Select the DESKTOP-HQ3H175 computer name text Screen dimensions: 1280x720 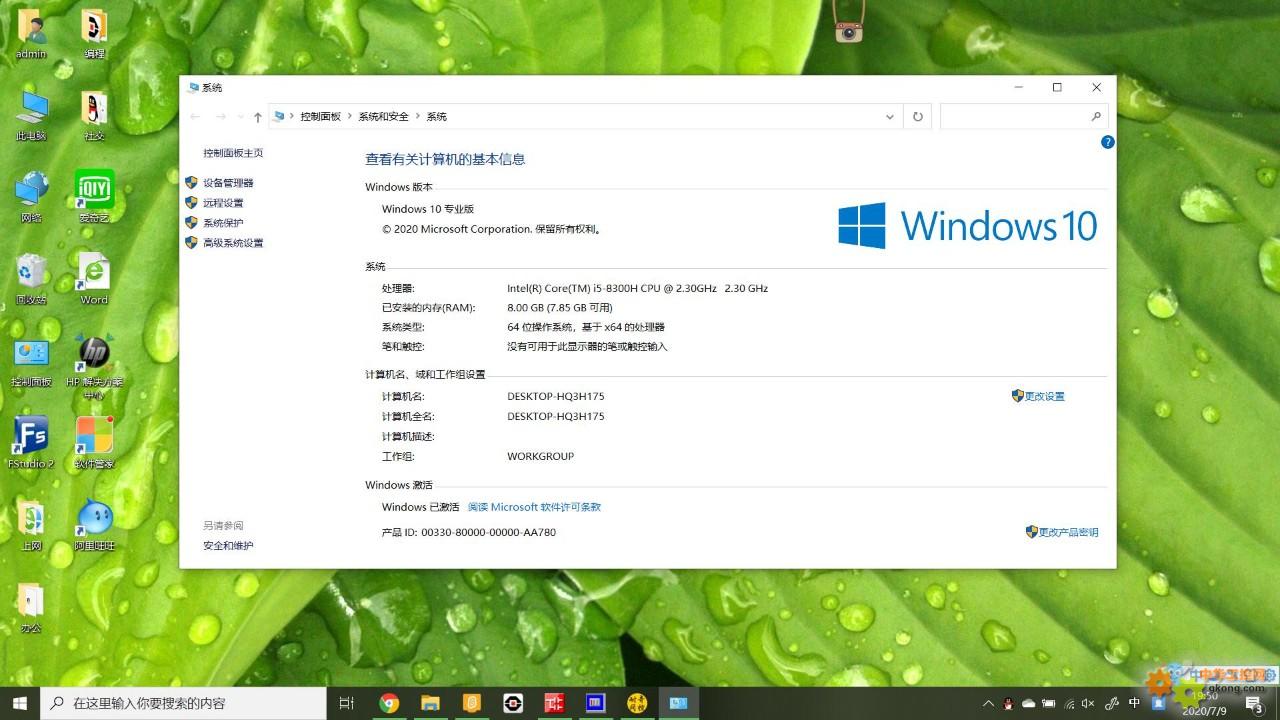pyautogui.click(x=556, y=397)
